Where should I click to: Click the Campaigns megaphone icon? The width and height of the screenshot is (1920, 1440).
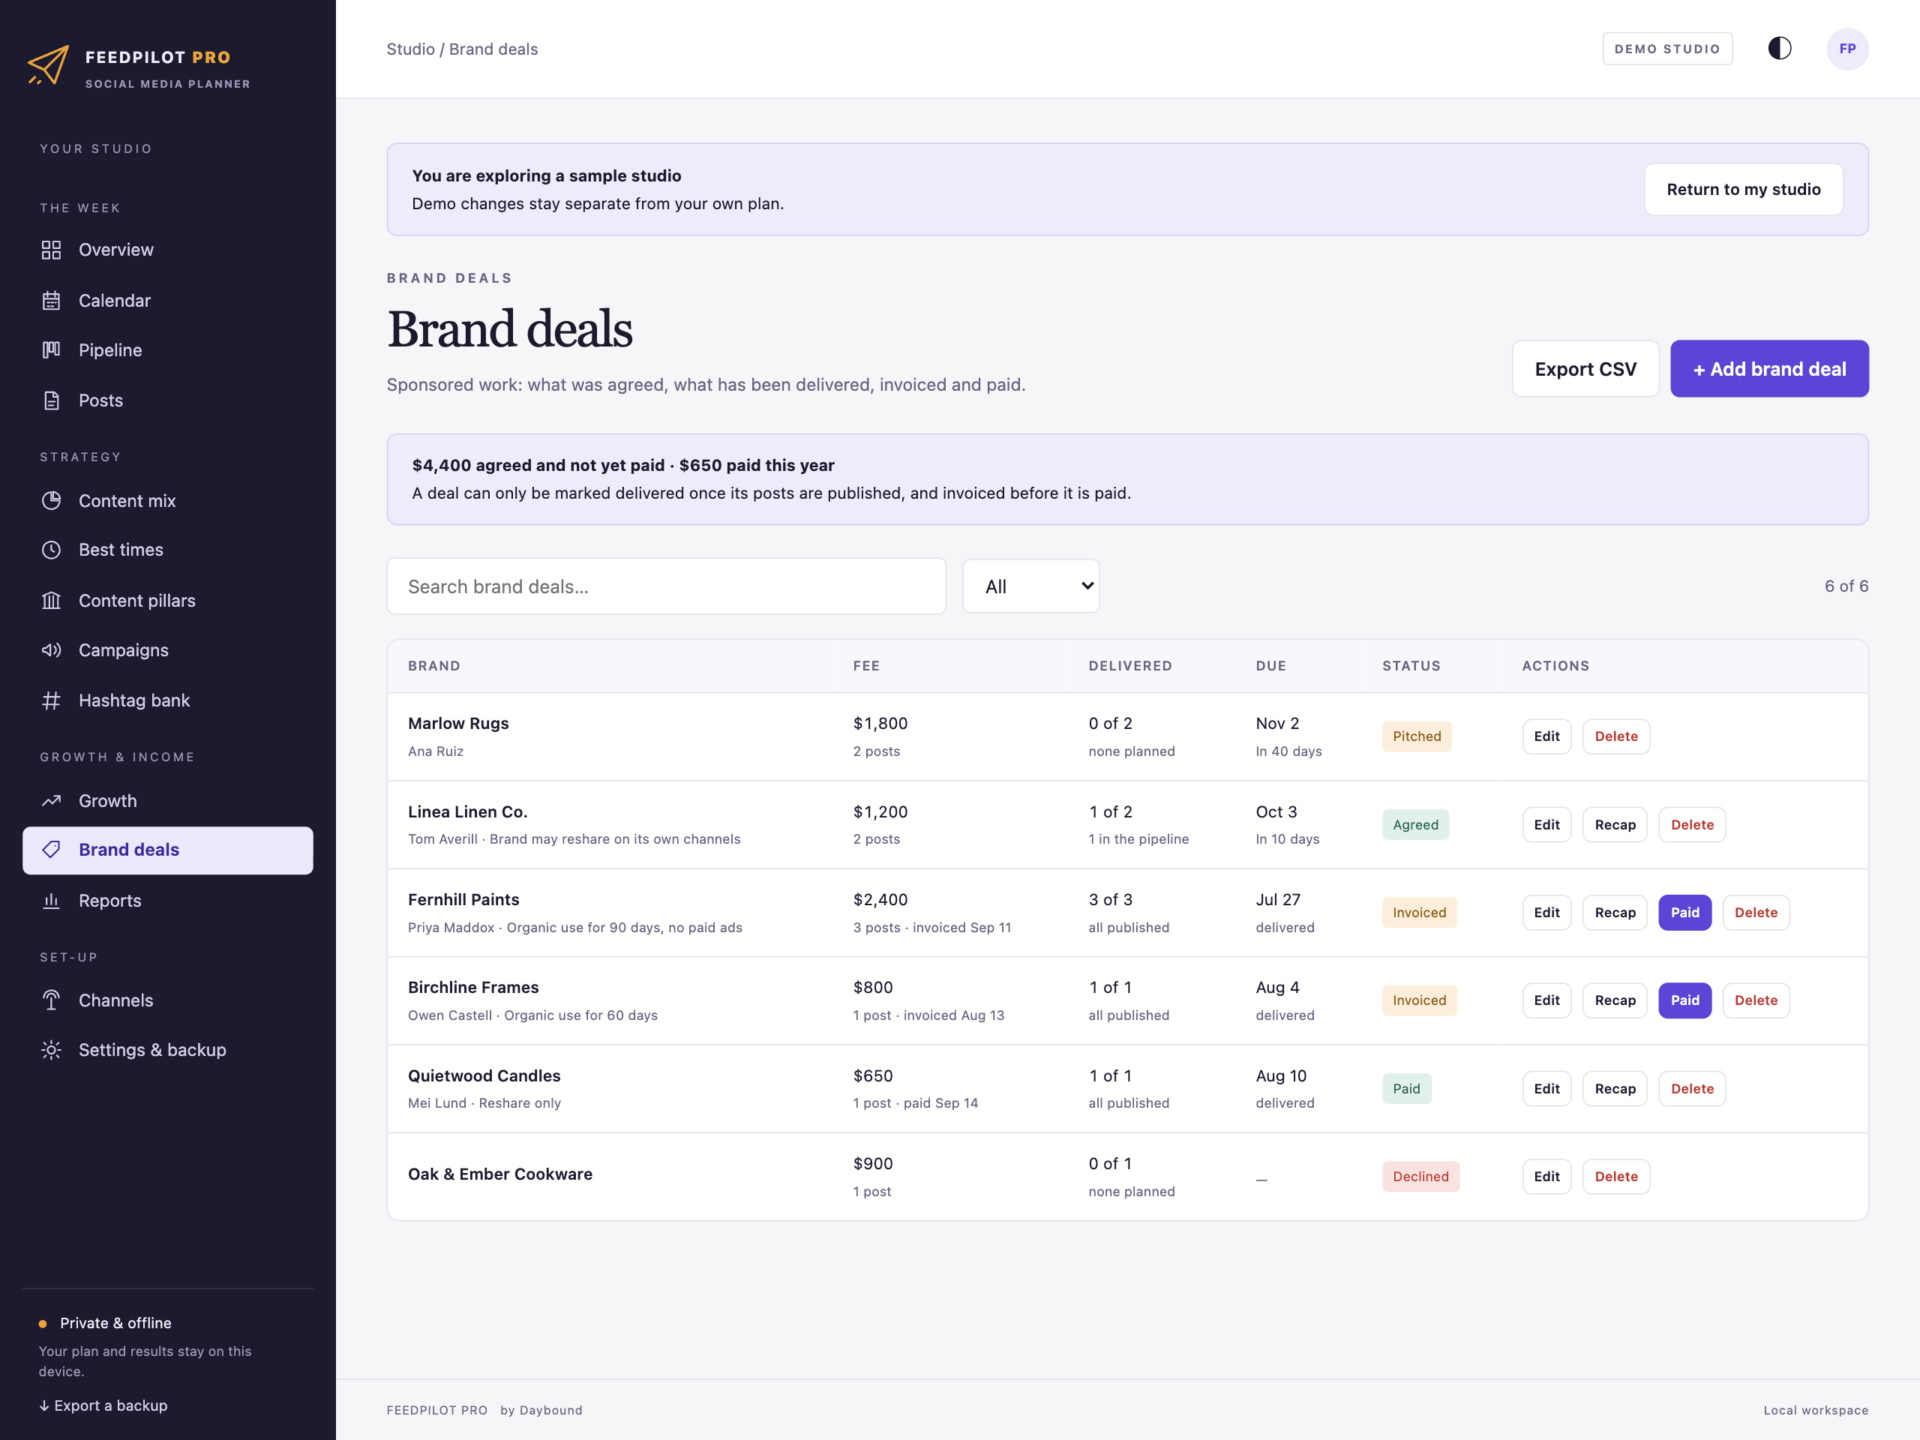click(x=51, y=650)
